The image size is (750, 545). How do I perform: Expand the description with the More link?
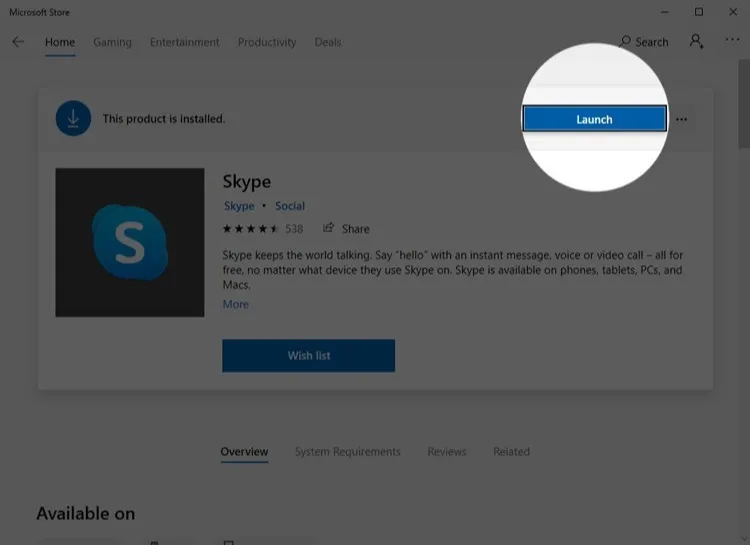click(x=236, y=304)
